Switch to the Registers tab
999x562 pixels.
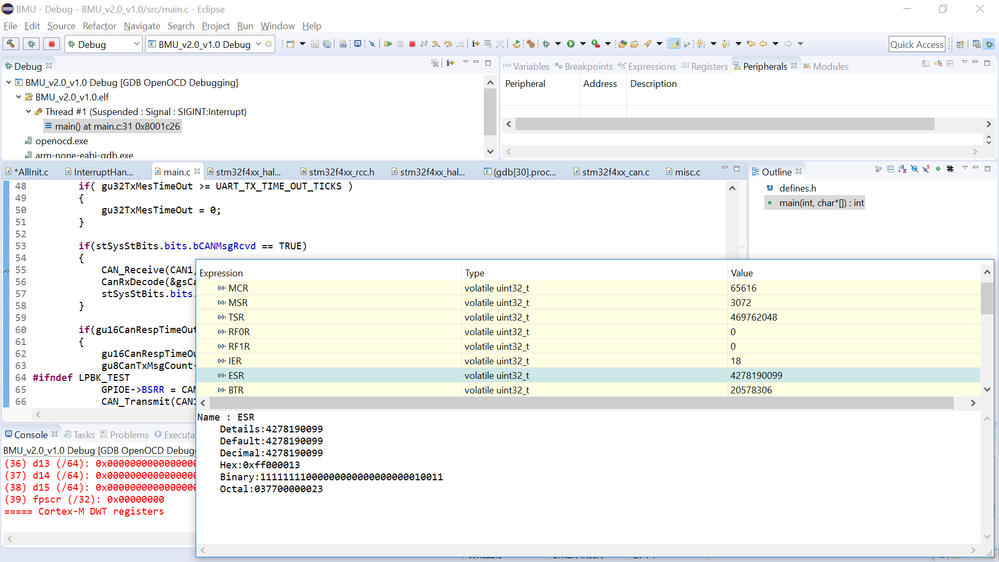705,66
